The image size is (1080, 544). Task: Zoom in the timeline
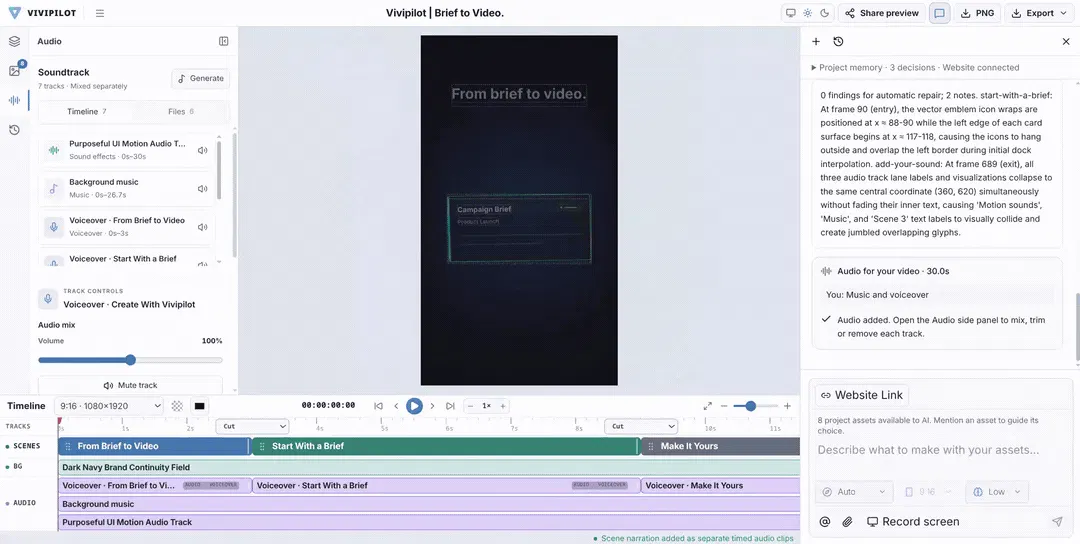coord(787,406)
